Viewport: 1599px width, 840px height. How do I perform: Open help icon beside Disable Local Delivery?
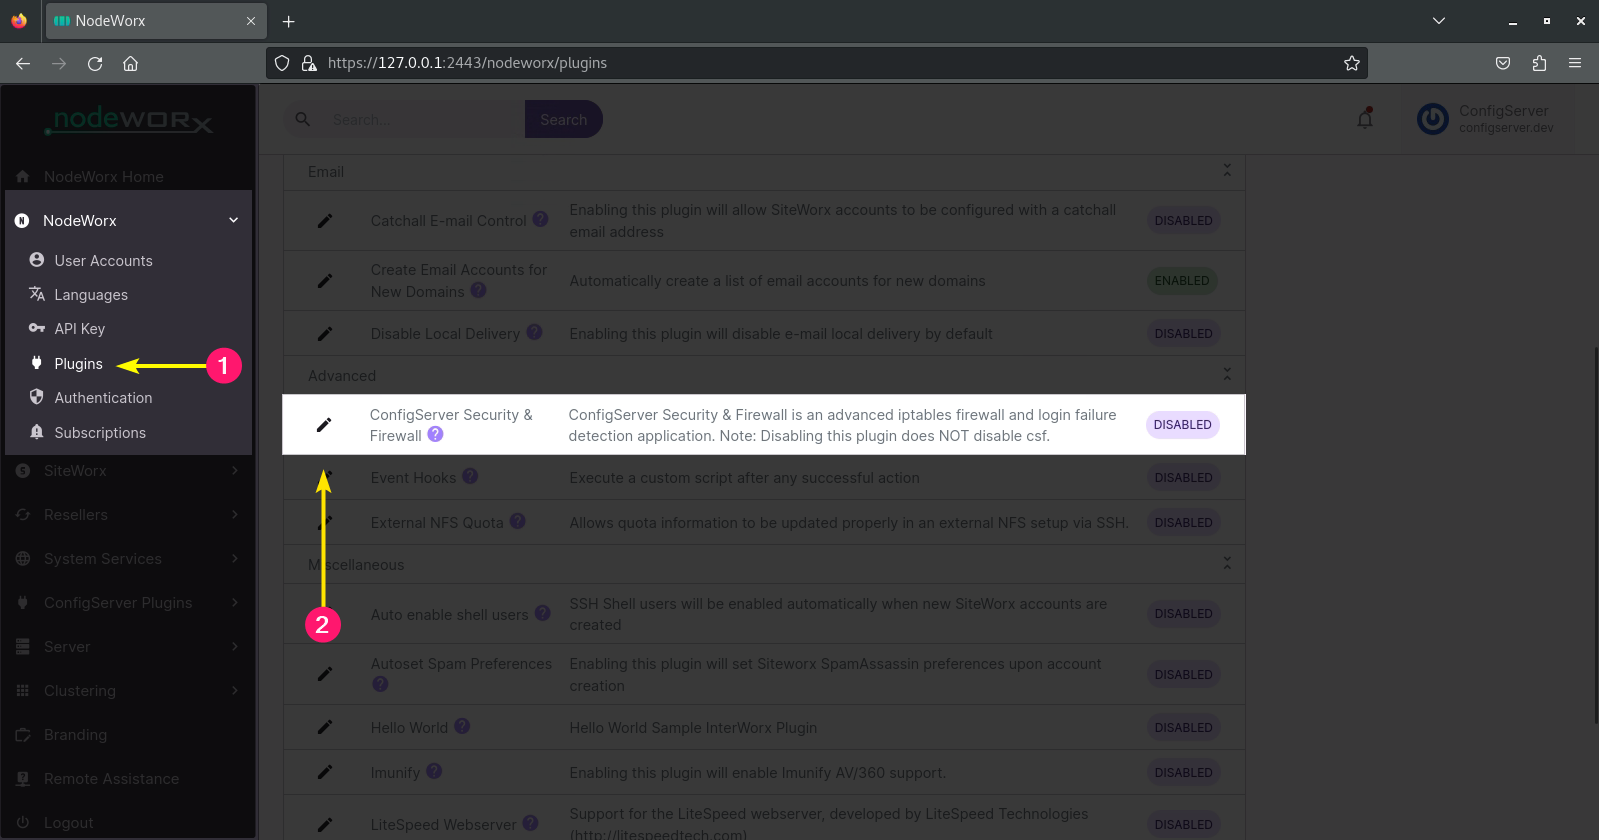coord(534,332)
